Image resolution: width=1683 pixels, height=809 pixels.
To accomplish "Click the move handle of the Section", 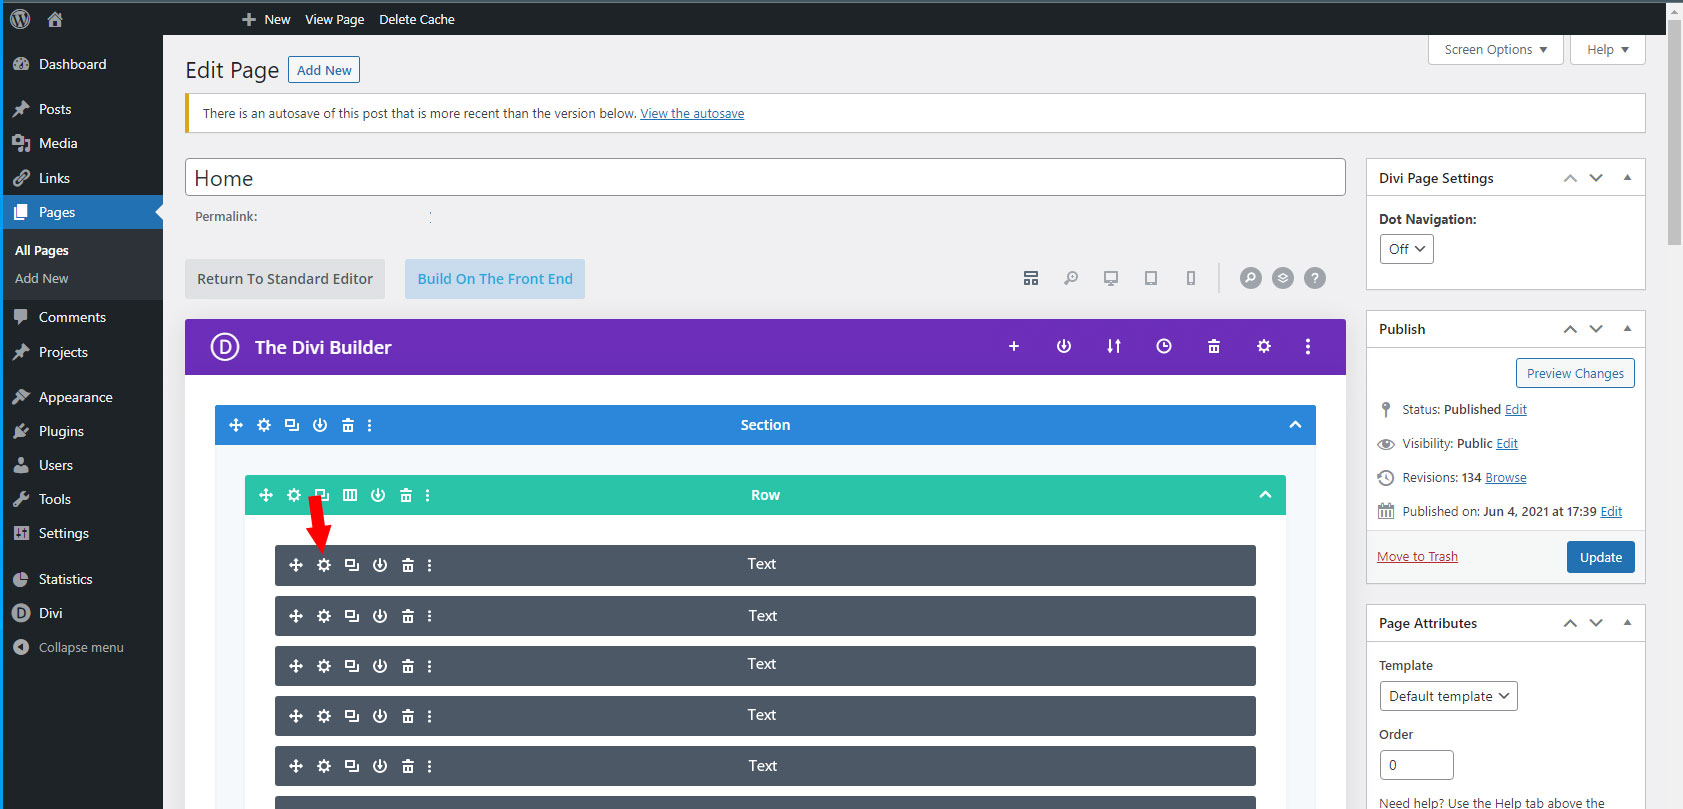I will point(236,425).
